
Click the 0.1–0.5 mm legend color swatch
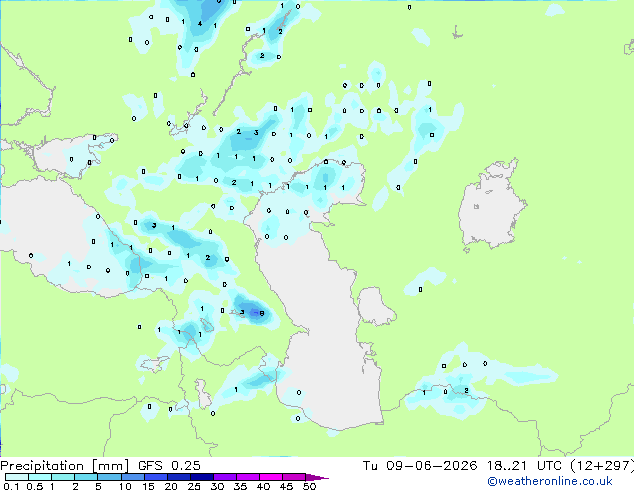click(x=17, y=477)
